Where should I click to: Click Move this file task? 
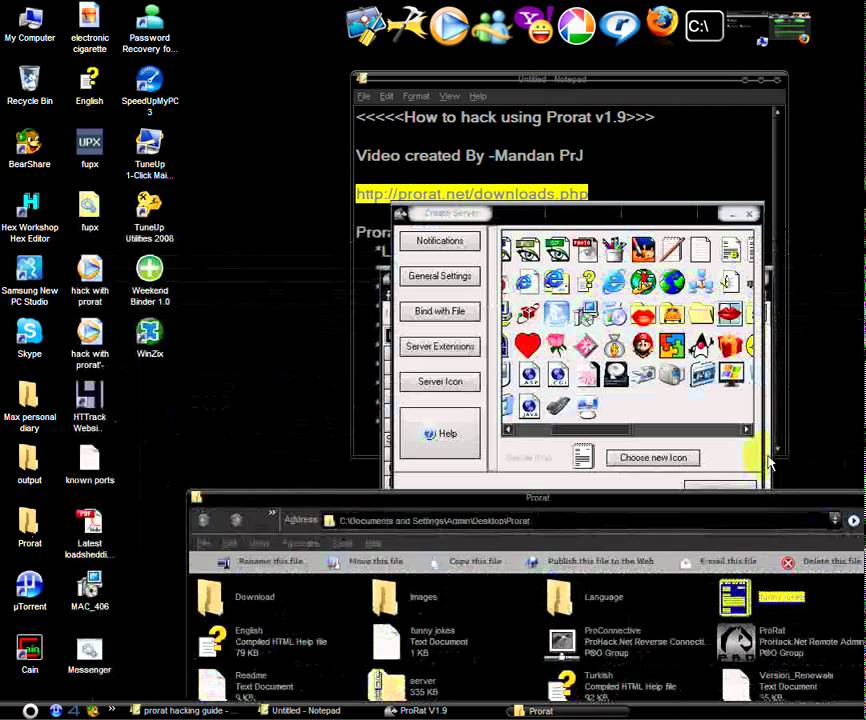(366, 562)
